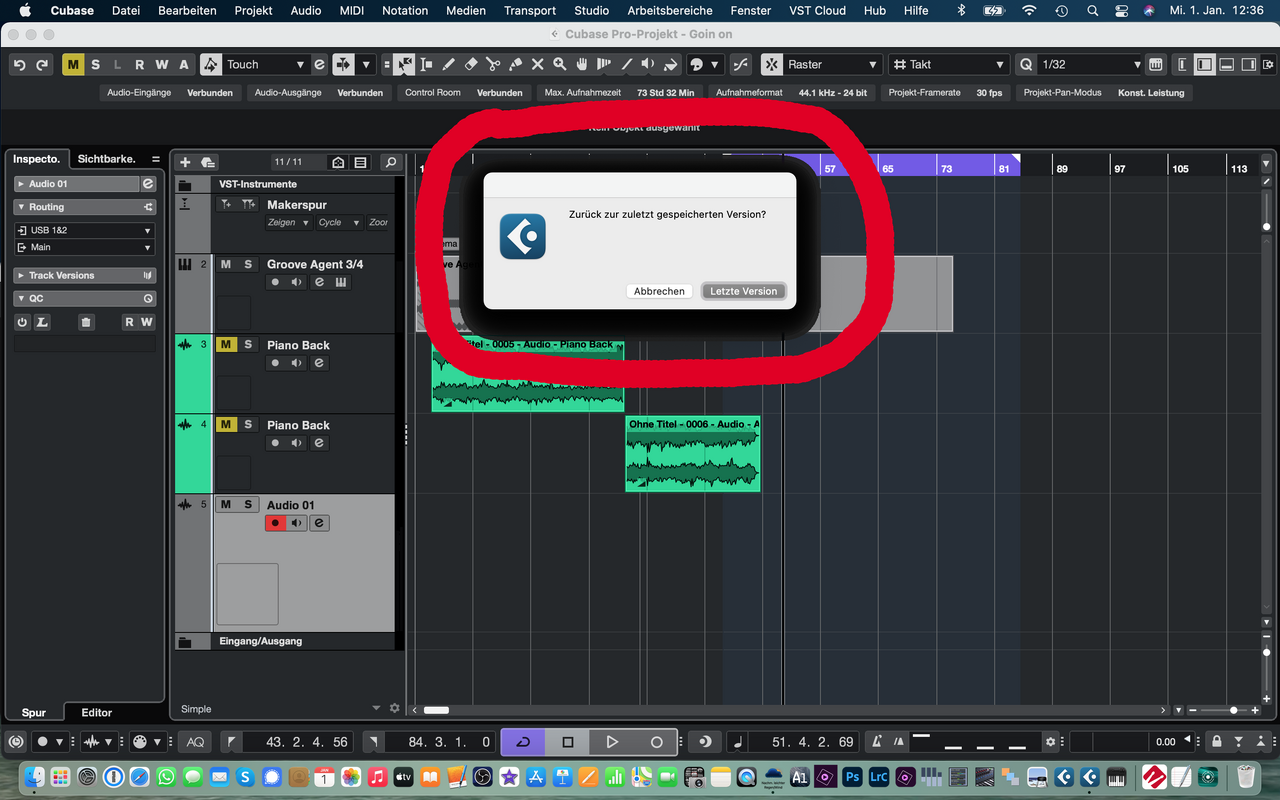Click the Play button in transport
Image resolution: width=1280 pixels, height=800 pixels.
pos(612,742)
